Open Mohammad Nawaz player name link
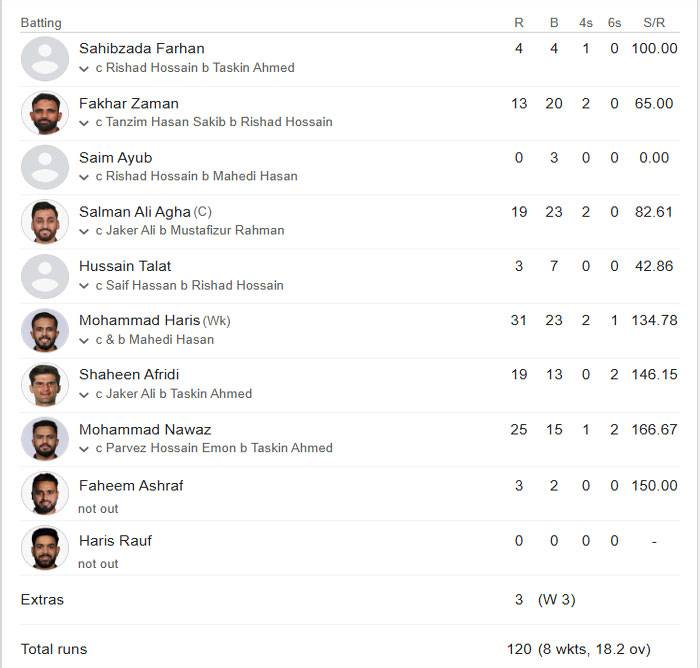The width and height of the screenshot is (700, 668). click(x=145, y=429)
